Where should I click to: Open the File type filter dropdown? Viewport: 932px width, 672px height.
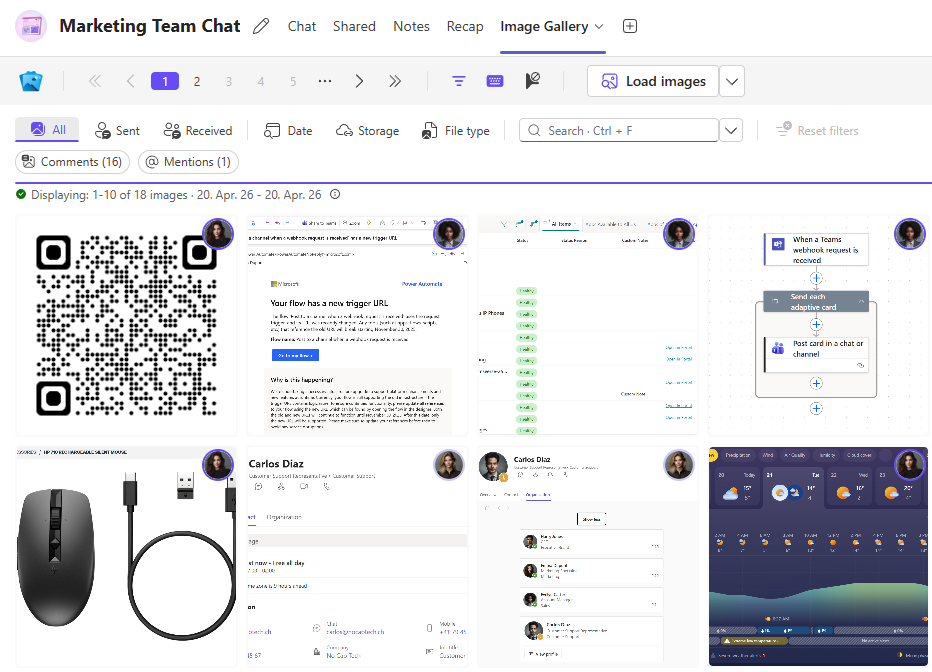tap(455, 131)
